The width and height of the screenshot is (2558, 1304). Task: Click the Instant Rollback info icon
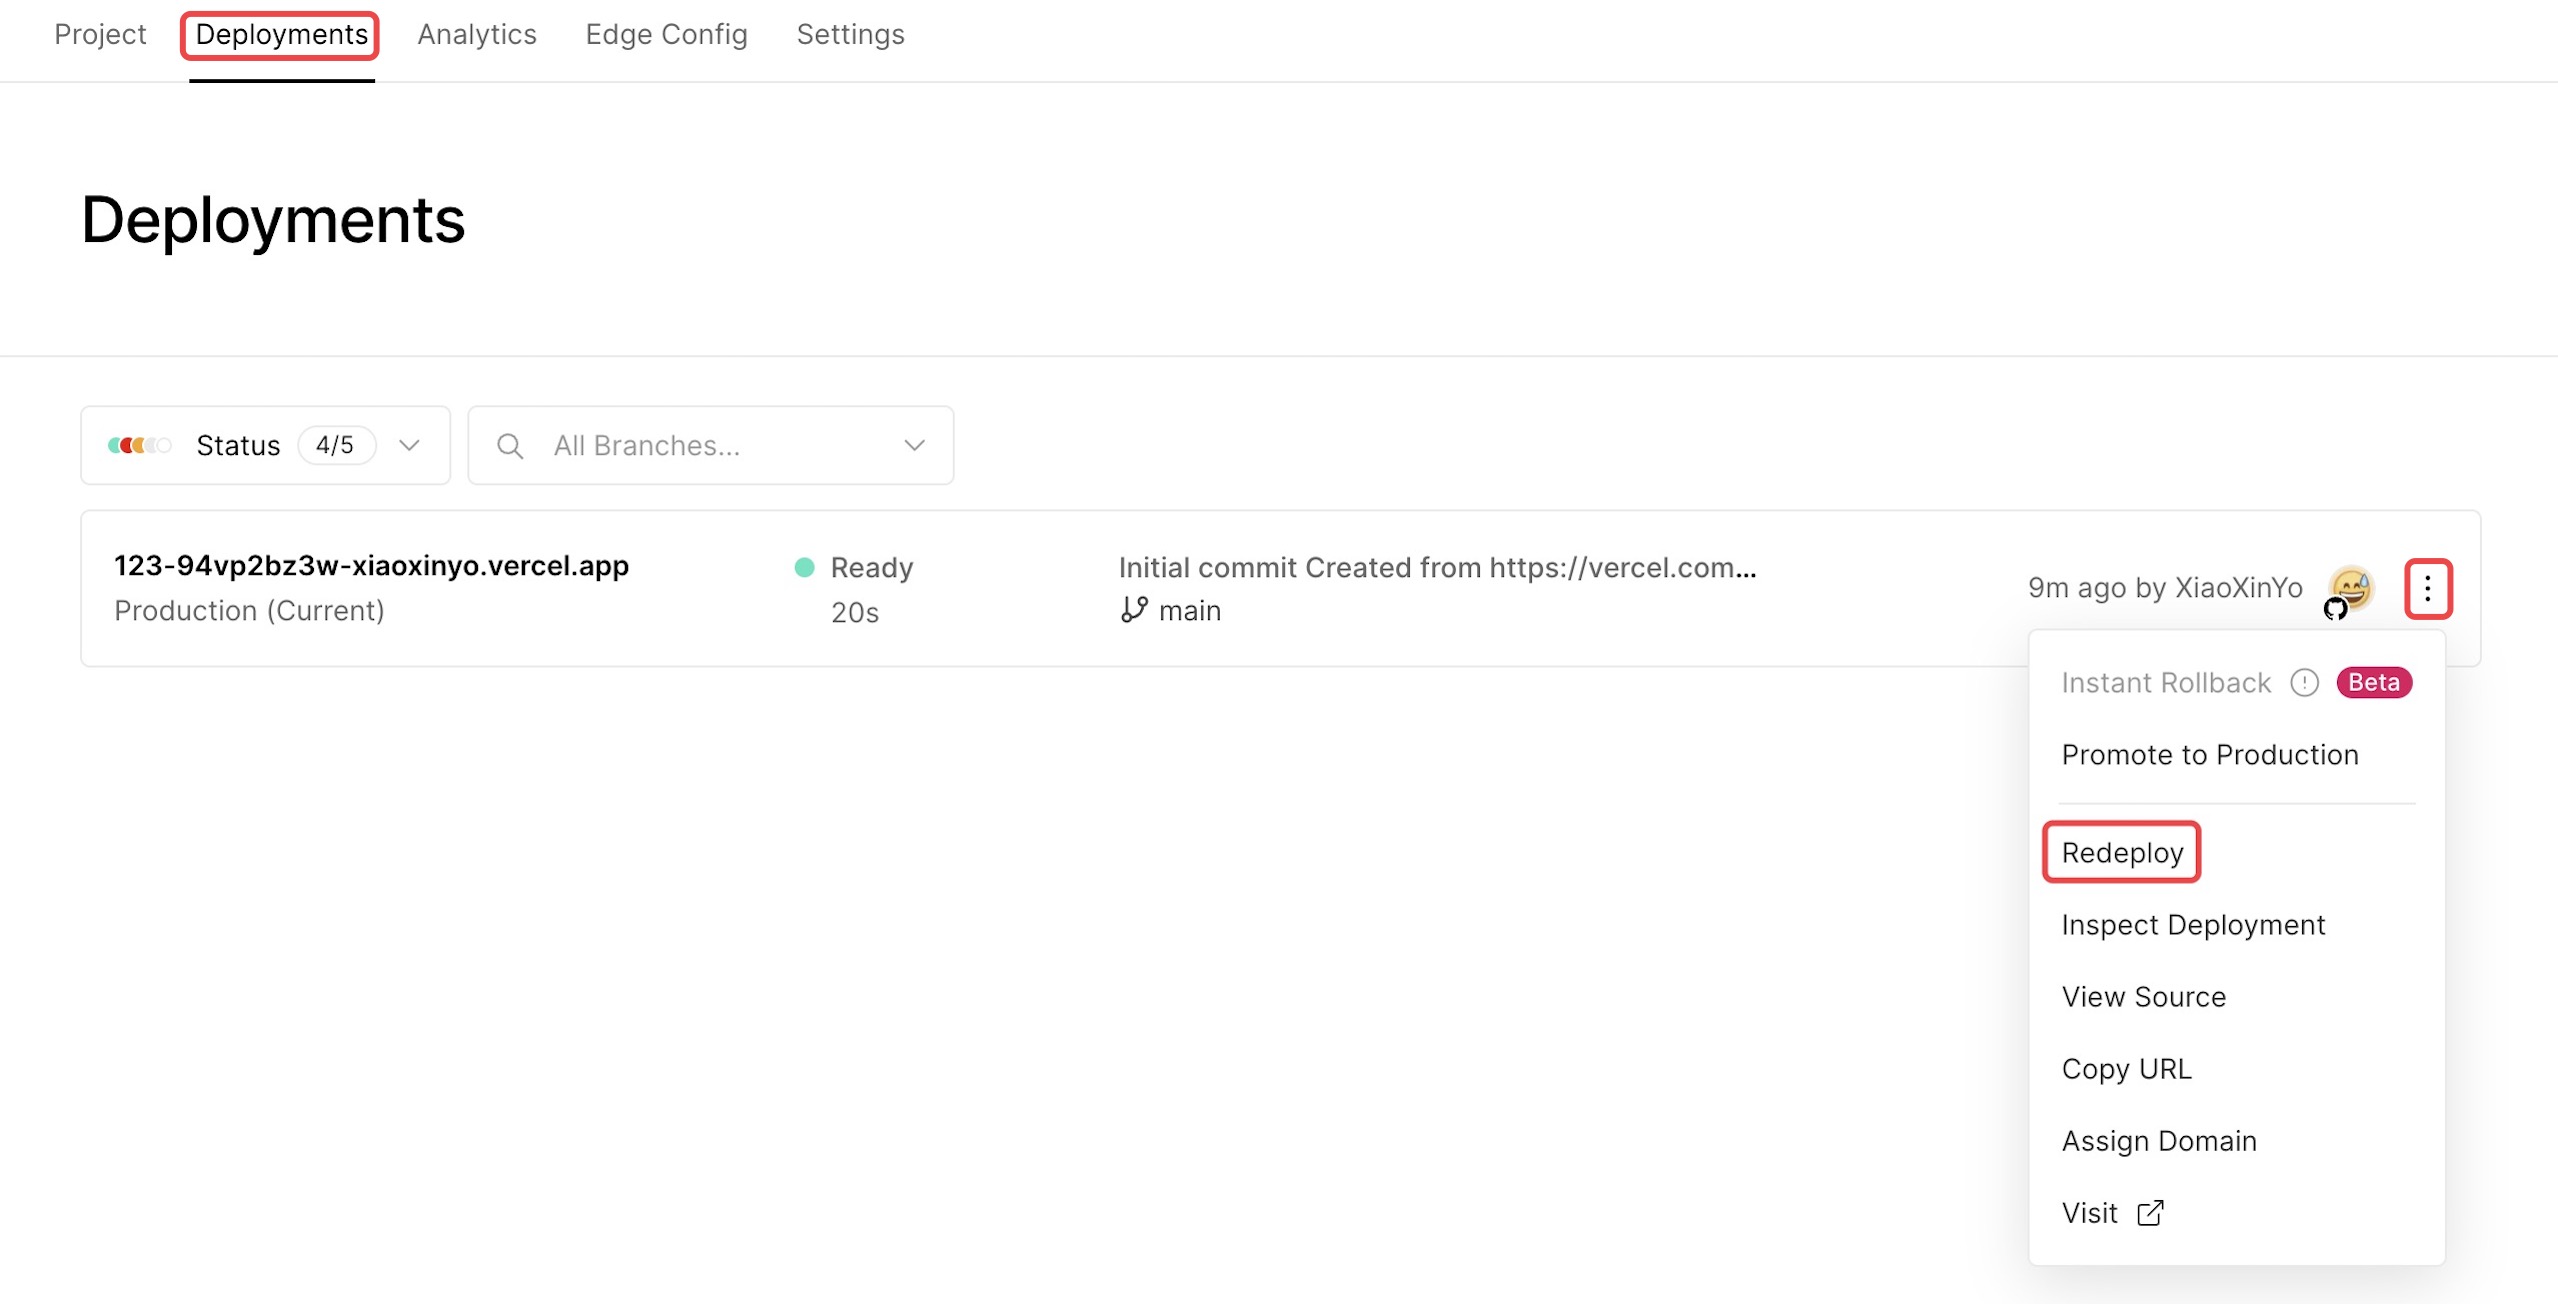[x=2304, y=682]
